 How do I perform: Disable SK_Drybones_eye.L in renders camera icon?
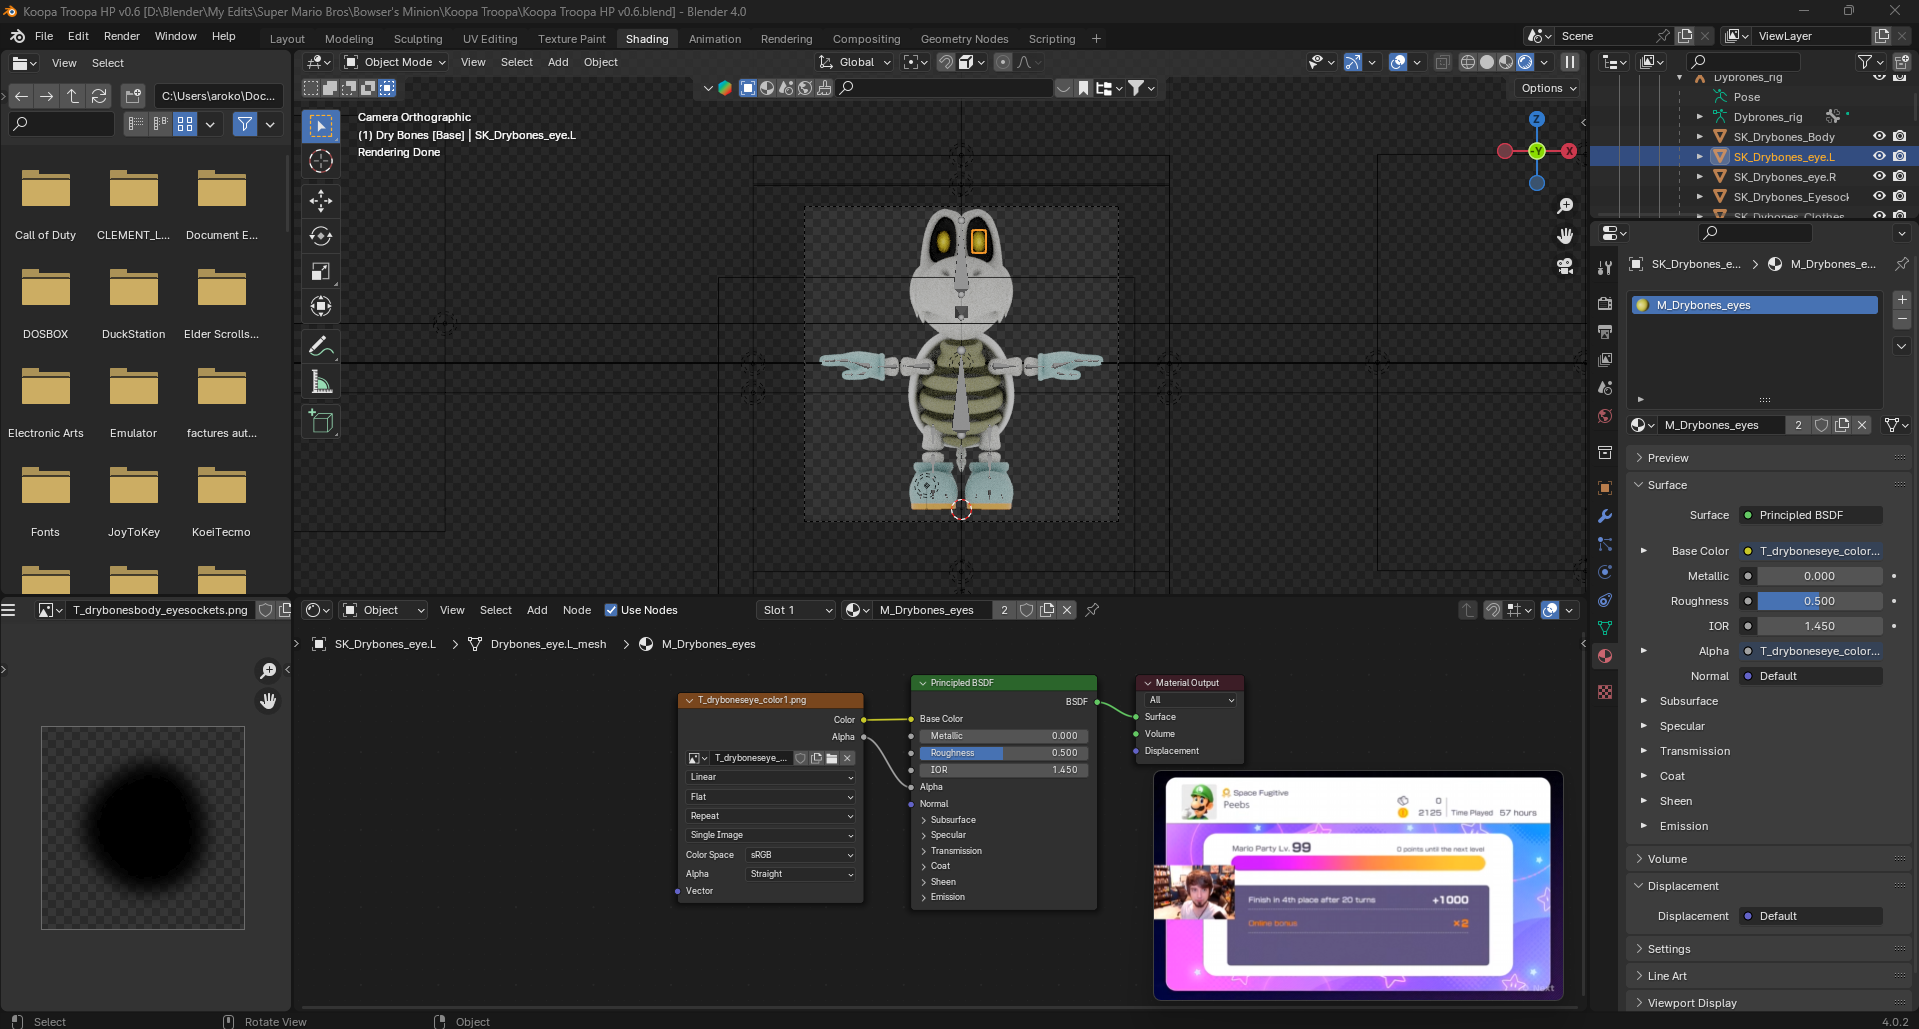[1899, 157]
